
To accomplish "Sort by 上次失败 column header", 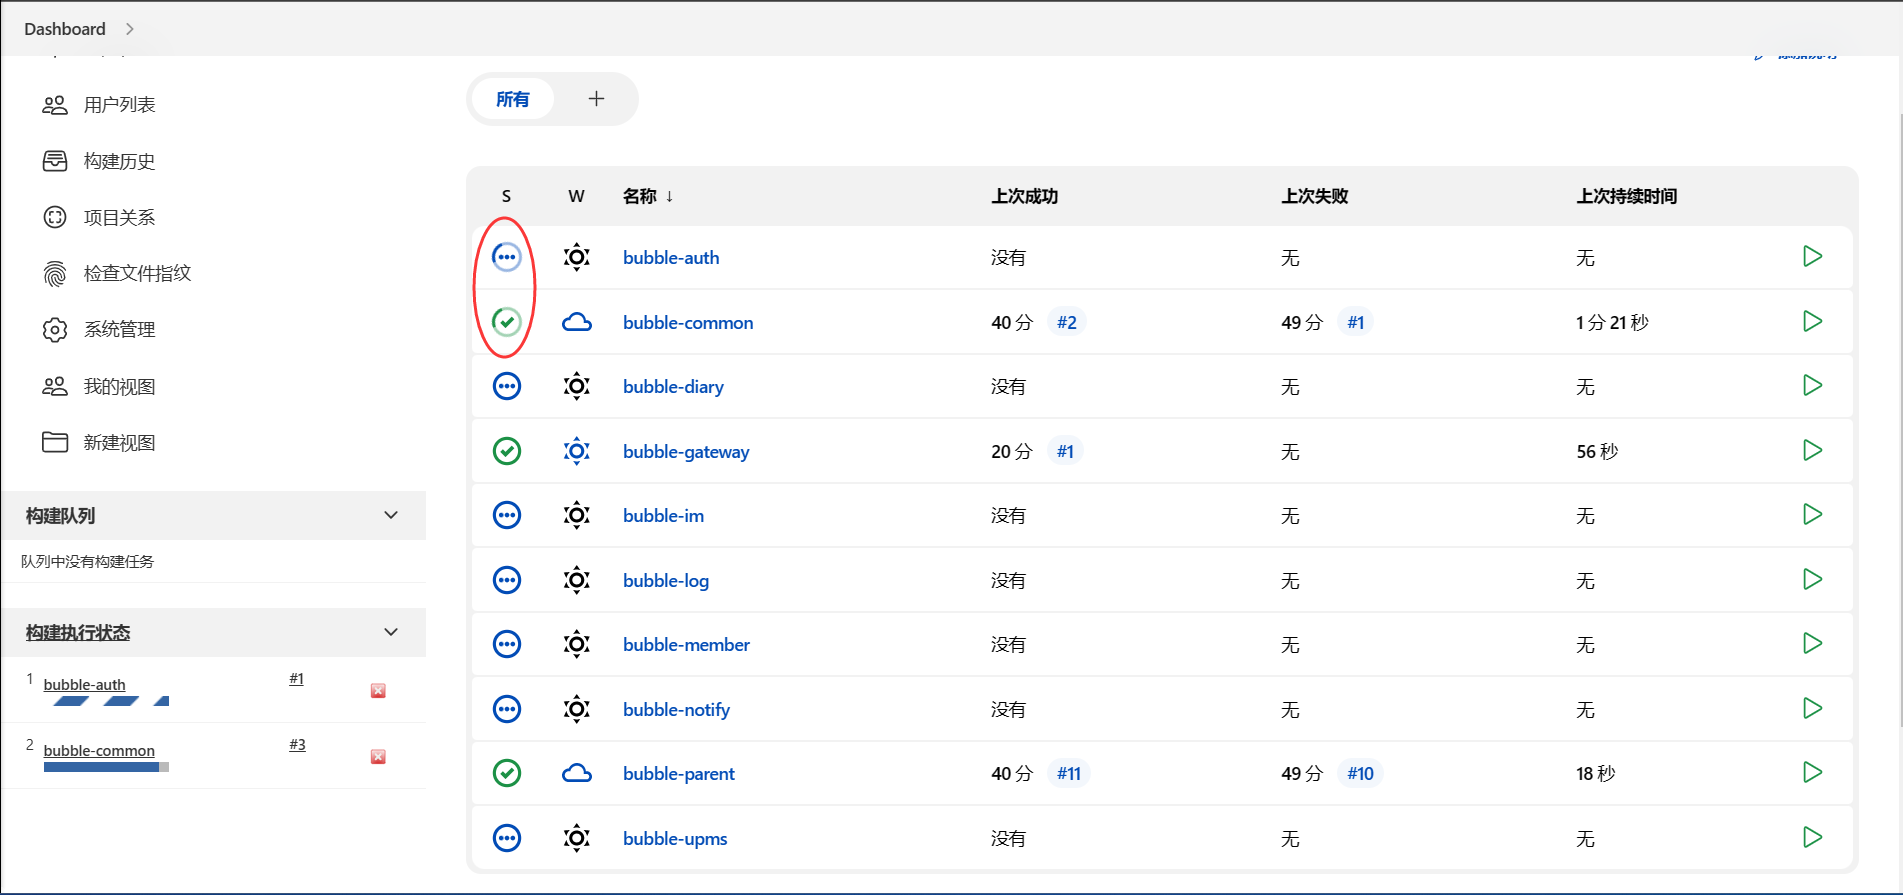I will 1315,196.
